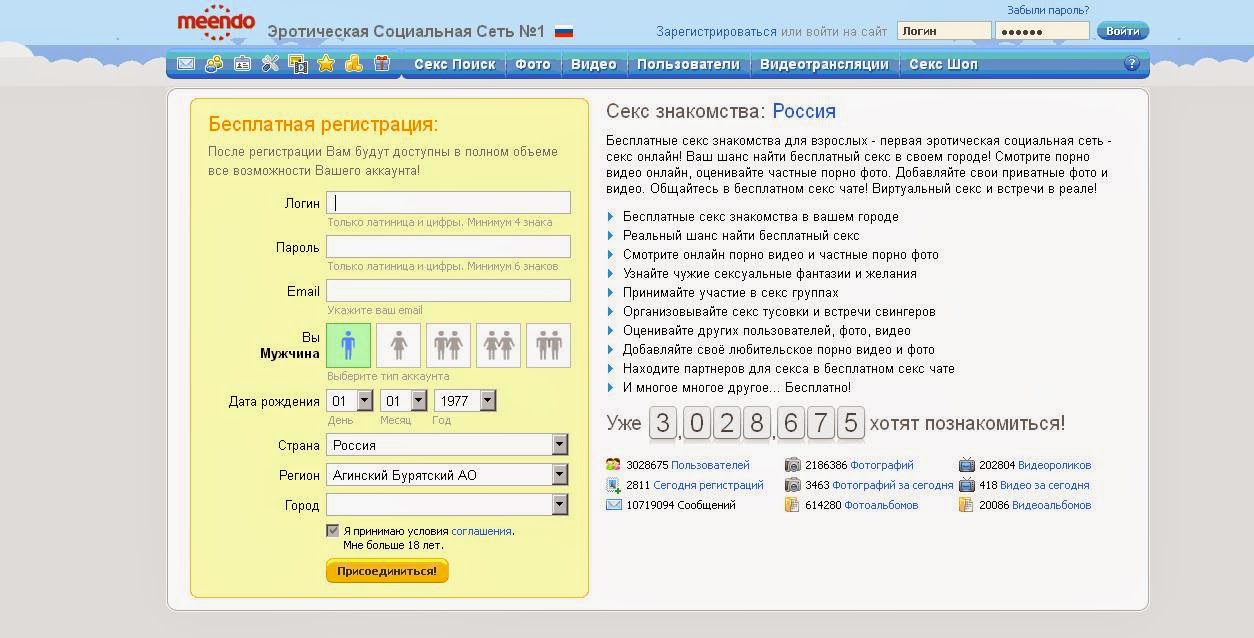Click the icon beside 20086 Видеоальбомов
The width and height of the screenshot is (1254, 638).
pyautogui.click(x=966, y=505)
